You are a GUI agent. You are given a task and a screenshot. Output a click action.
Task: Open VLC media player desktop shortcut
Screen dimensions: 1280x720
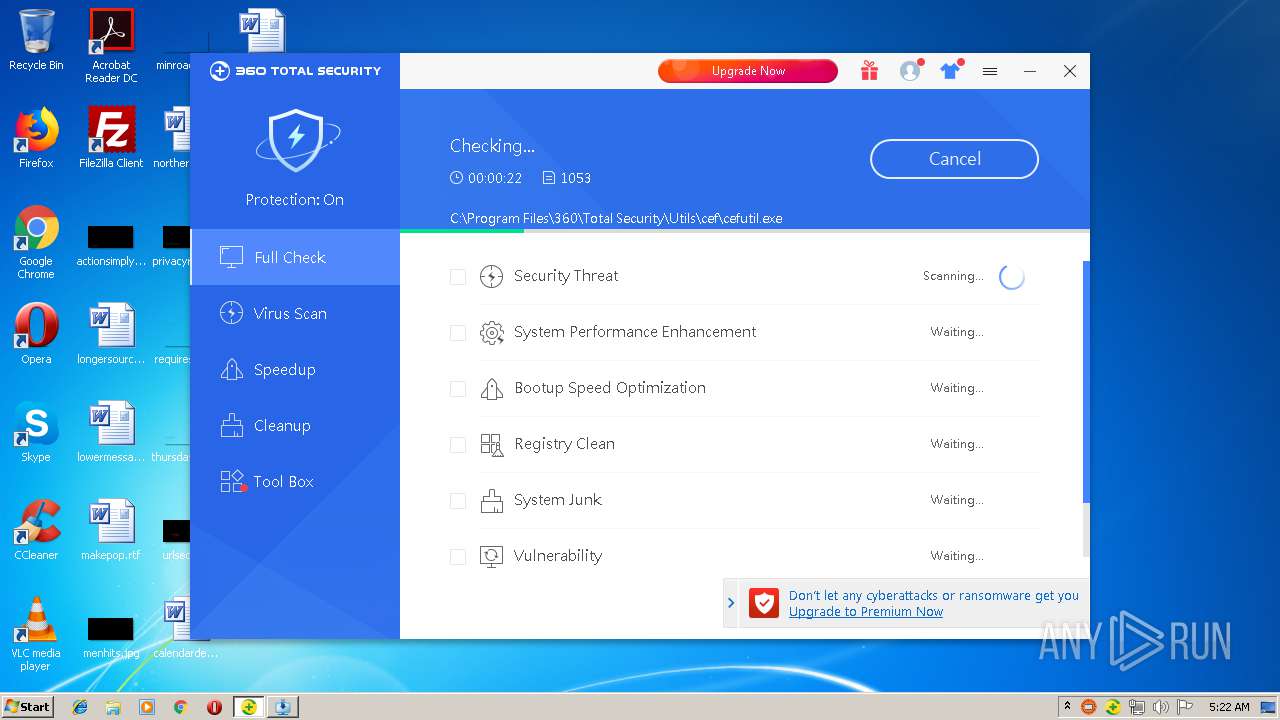[x=36, y=634]
